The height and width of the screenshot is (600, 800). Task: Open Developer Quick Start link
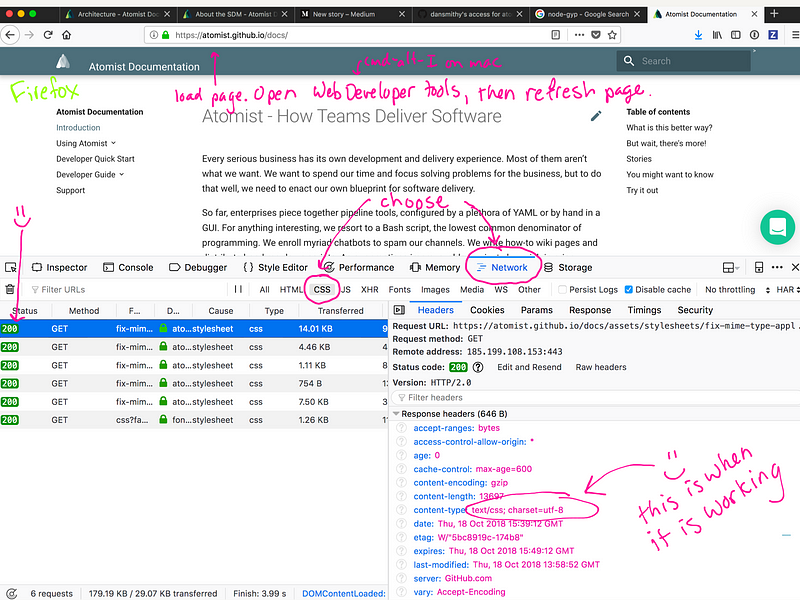click(x=95, y=159)
